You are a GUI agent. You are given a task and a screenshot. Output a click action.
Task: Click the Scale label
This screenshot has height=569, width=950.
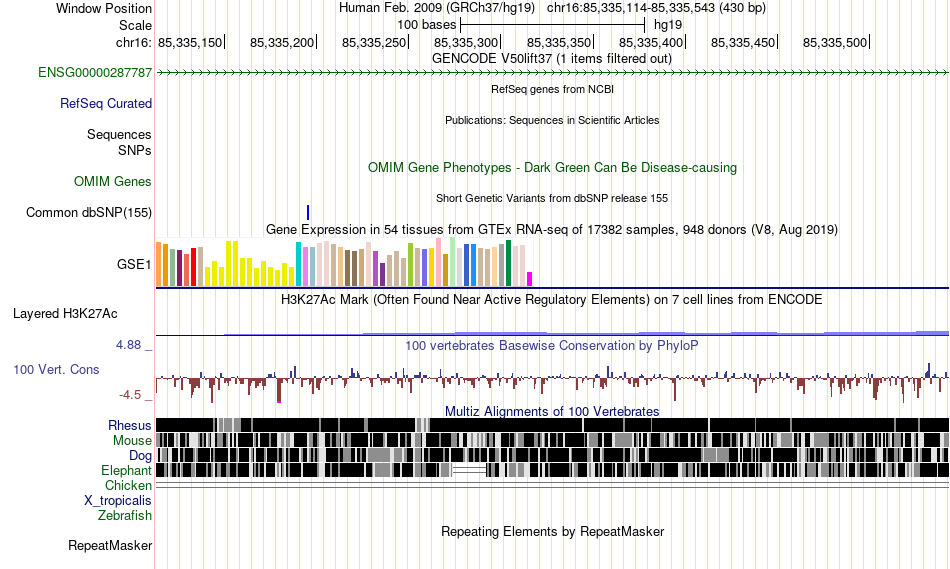136,25
